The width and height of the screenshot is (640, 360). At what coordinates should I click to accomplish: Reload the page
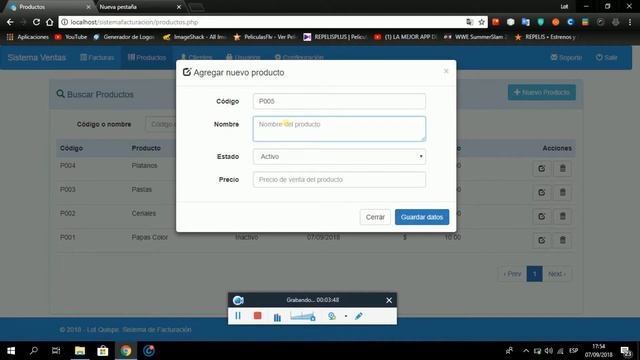pos(36,22)
